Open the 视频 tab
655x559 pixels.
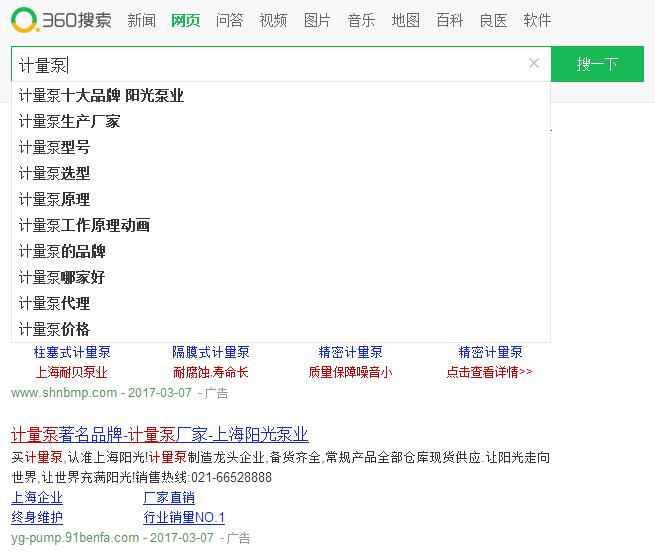(x=273, y=20)
